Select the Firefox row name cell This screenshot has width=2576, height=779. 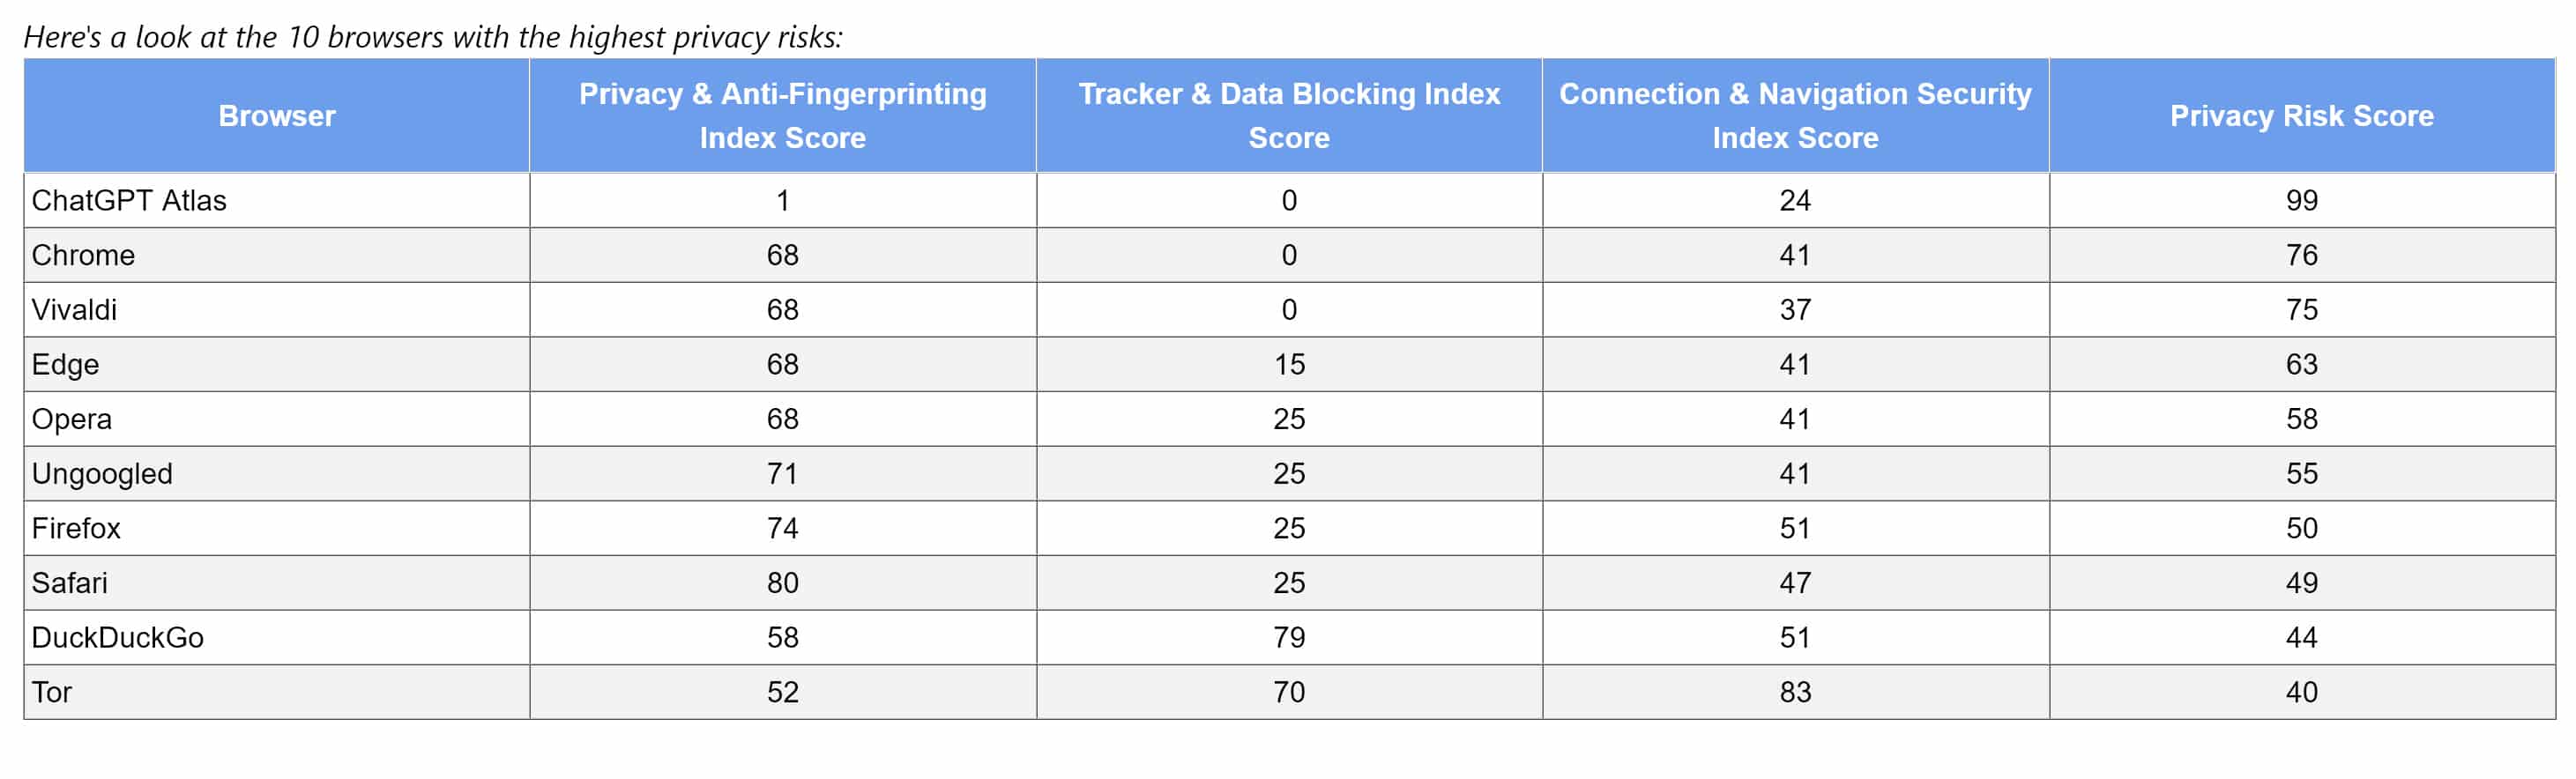tap(76, 528)
